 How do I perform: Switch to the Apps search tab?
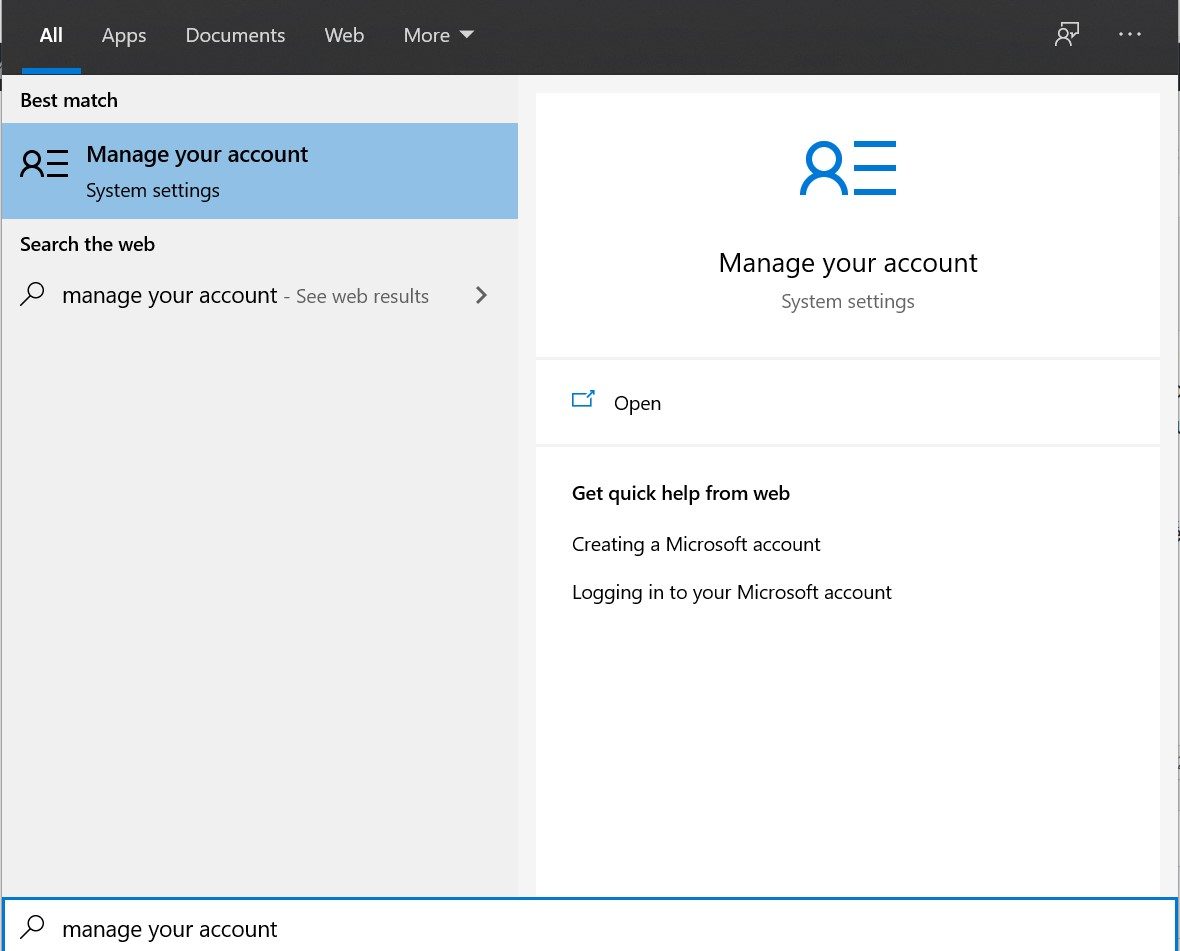click(x=124, y=35)
